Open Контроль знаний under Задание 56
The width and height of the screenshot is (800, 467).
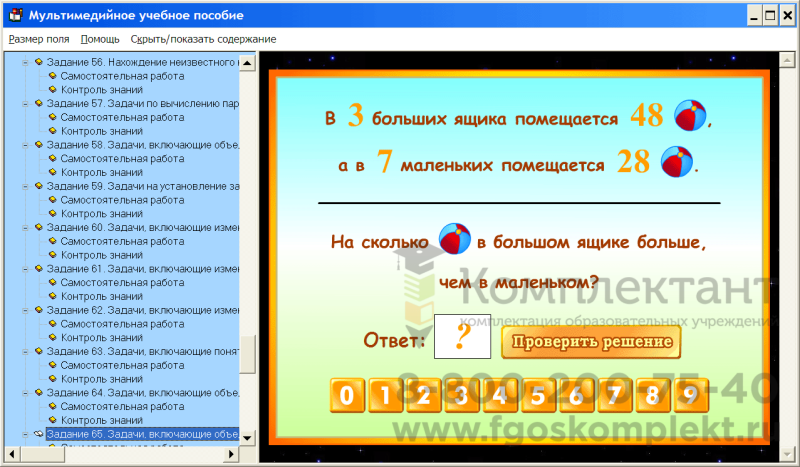click(x=102, y=90)
